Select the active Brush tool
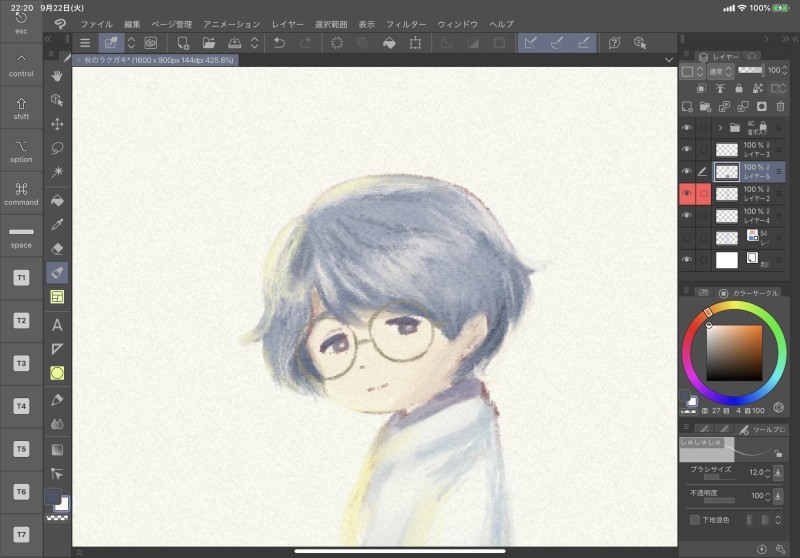Screen dimensions: 800x558 [57, 272]
